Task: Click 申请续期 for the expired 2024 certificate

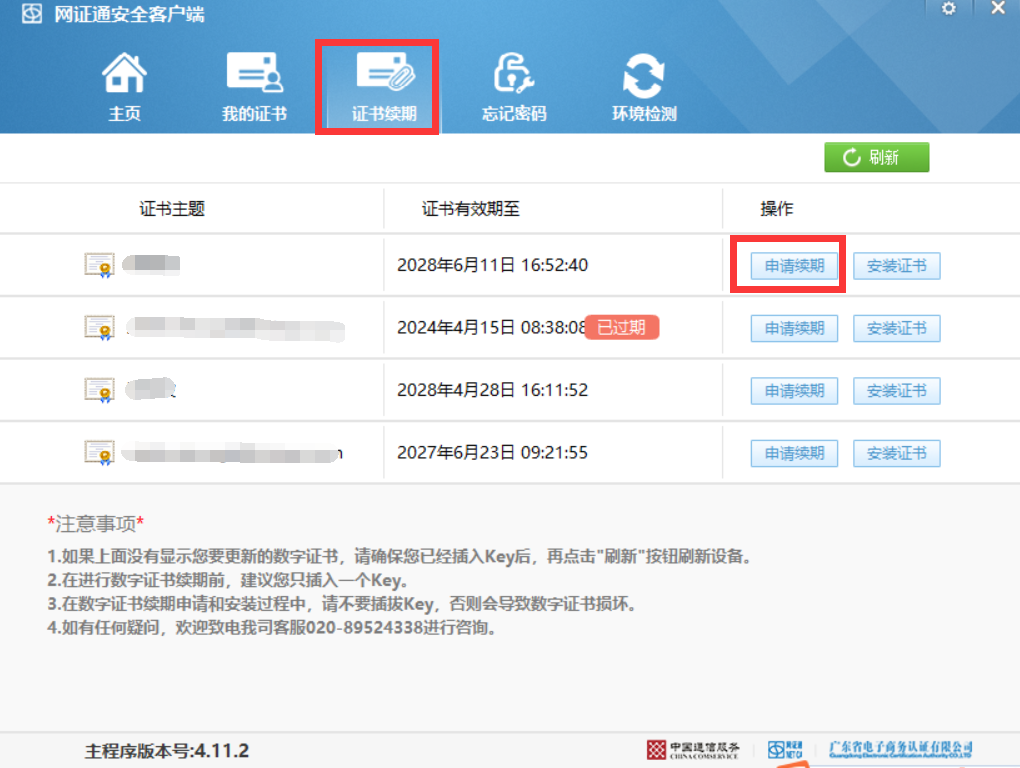Action: coord(794,328)
